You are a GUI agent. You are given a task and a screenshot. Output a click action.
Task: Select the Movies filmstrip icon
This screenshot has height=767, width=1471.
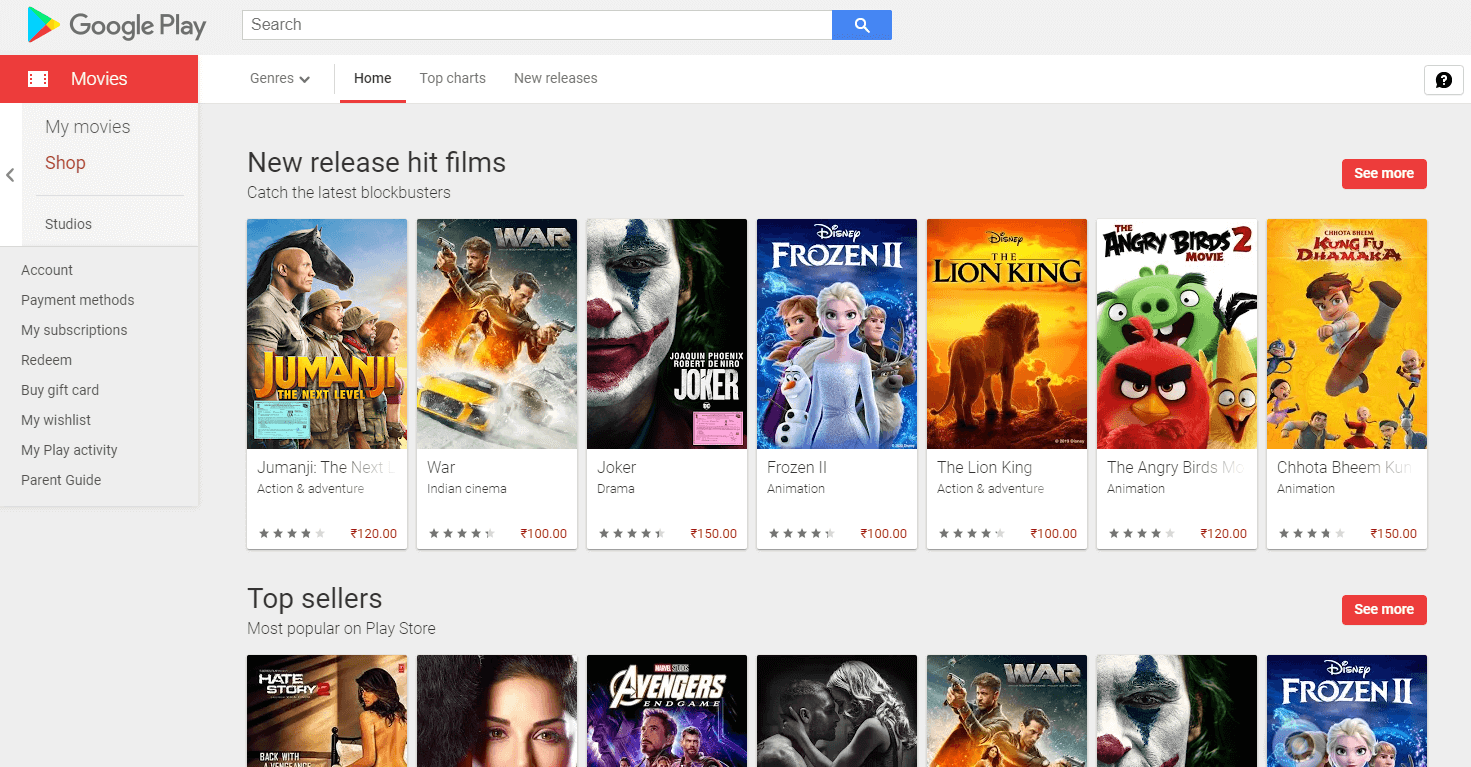coord(37,77)
